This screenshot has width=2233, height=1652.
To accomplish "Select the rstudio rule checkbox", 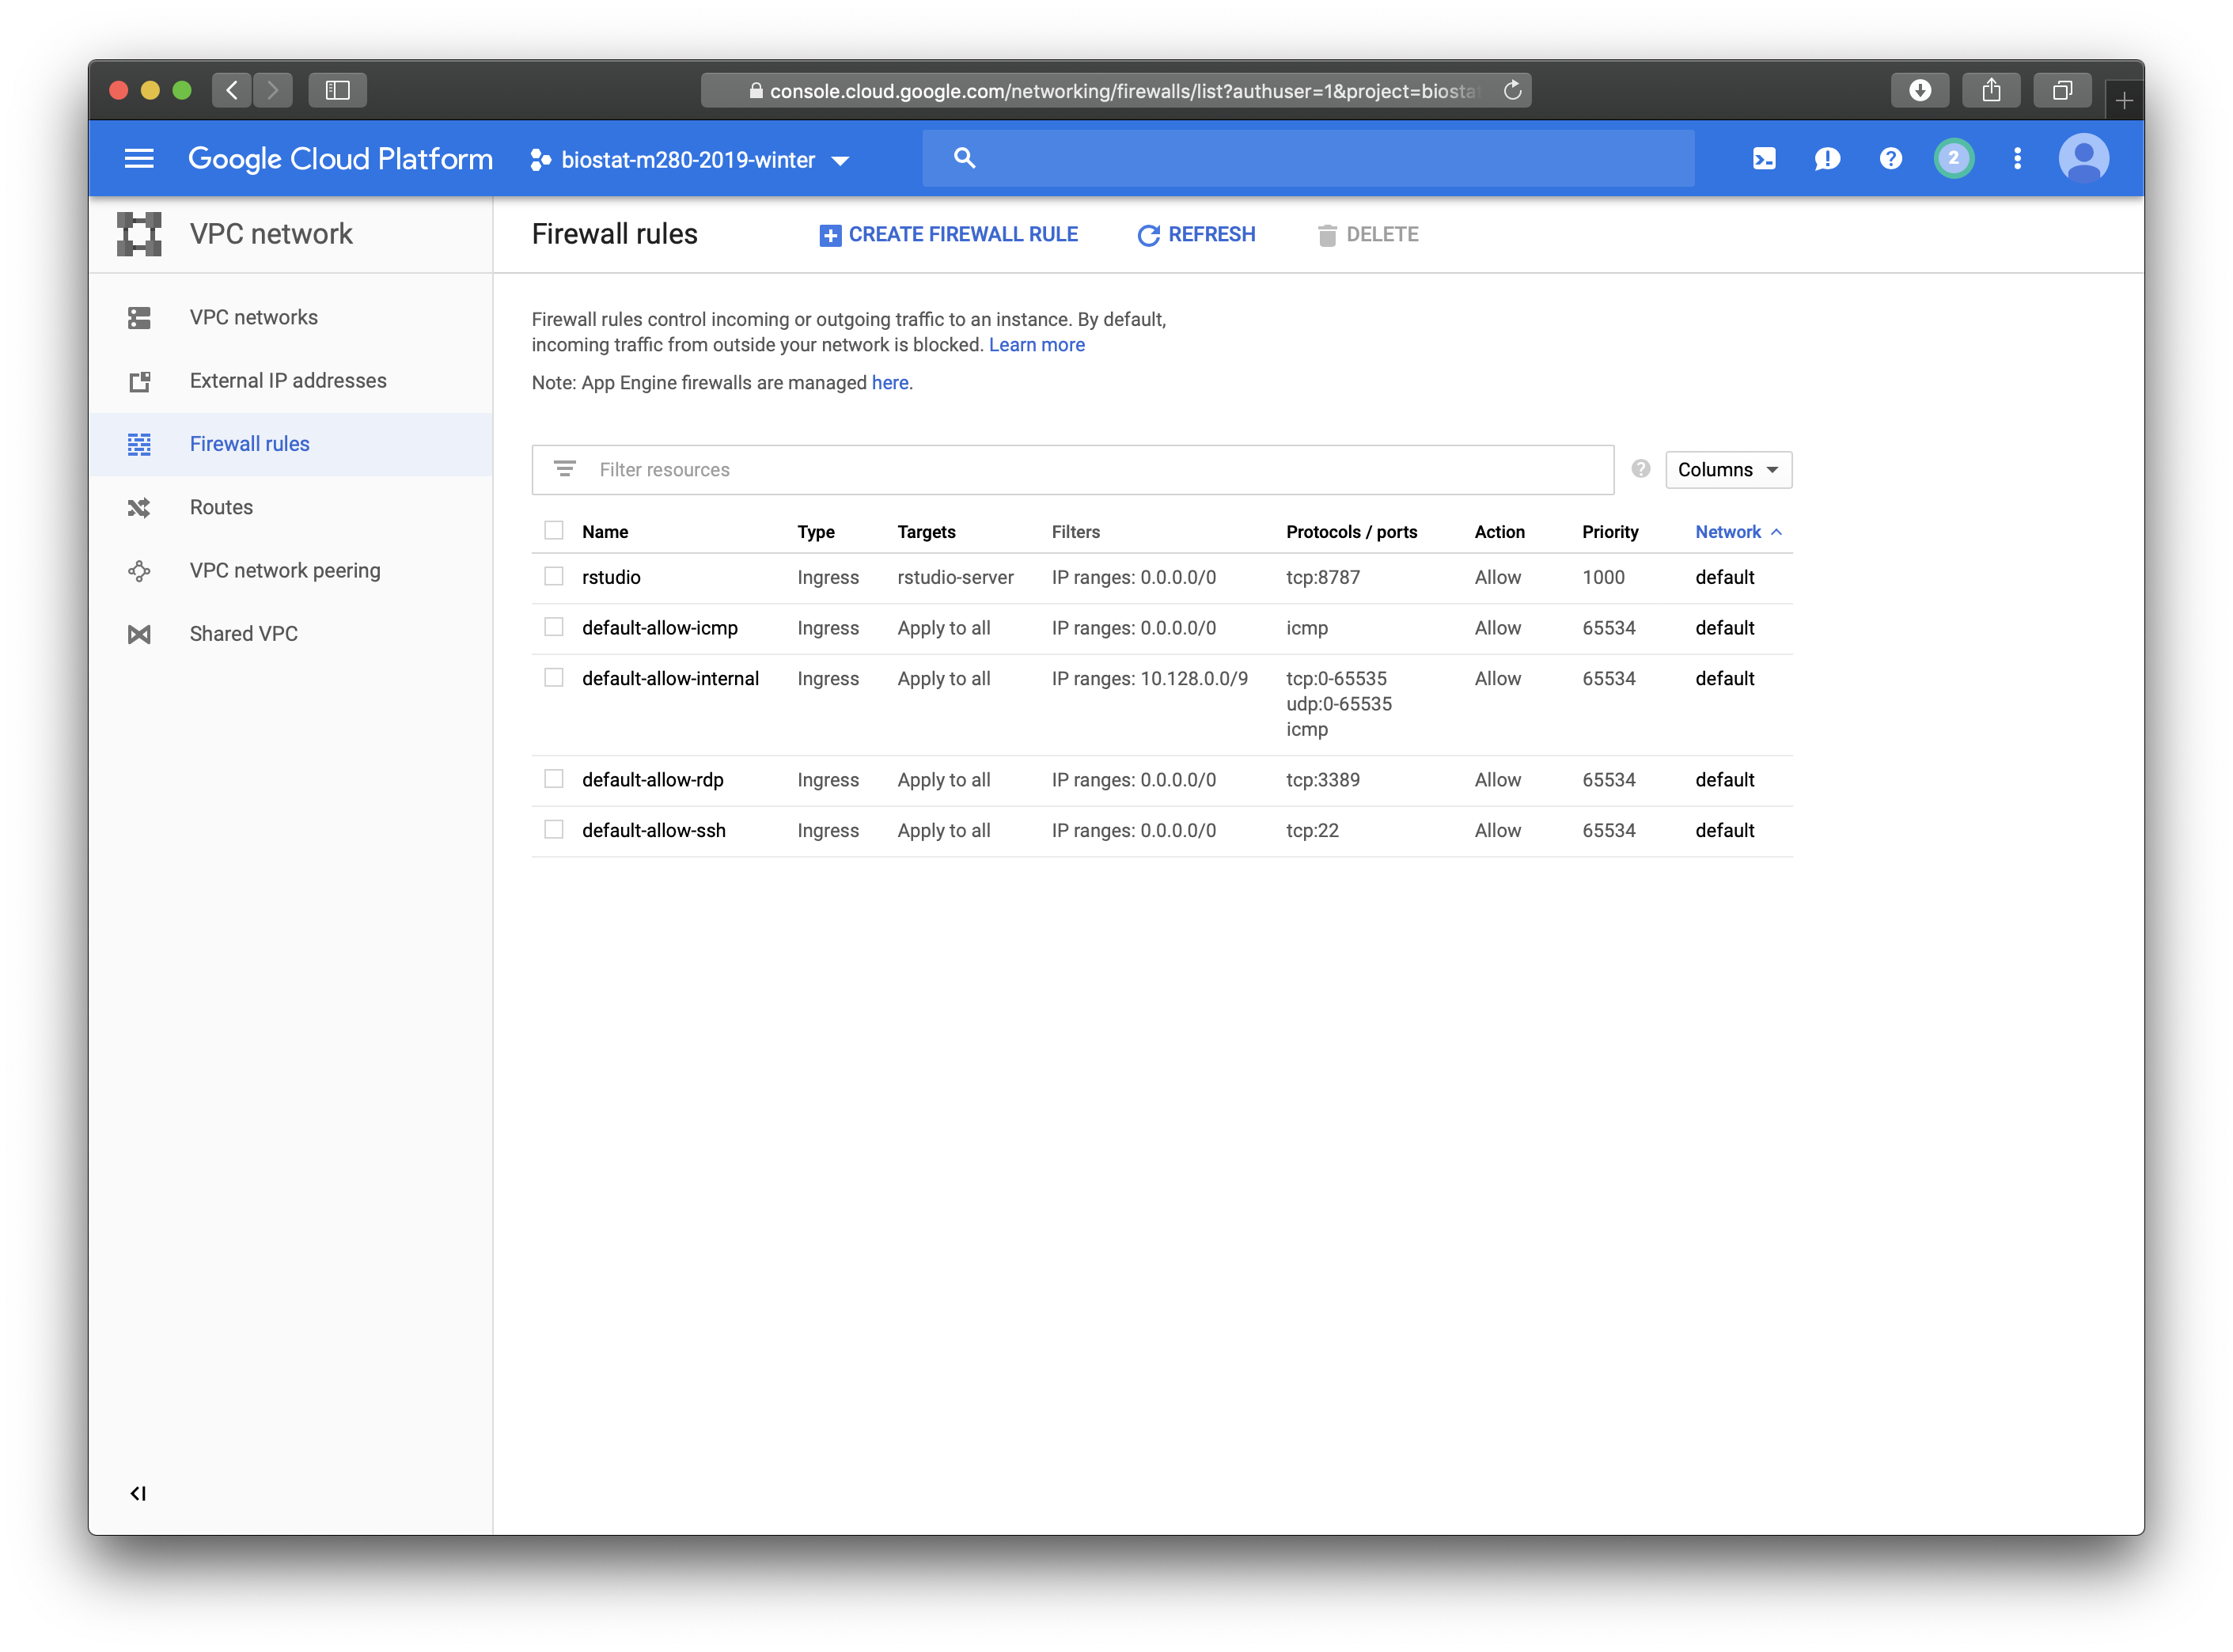I will [x=554, y=577].
